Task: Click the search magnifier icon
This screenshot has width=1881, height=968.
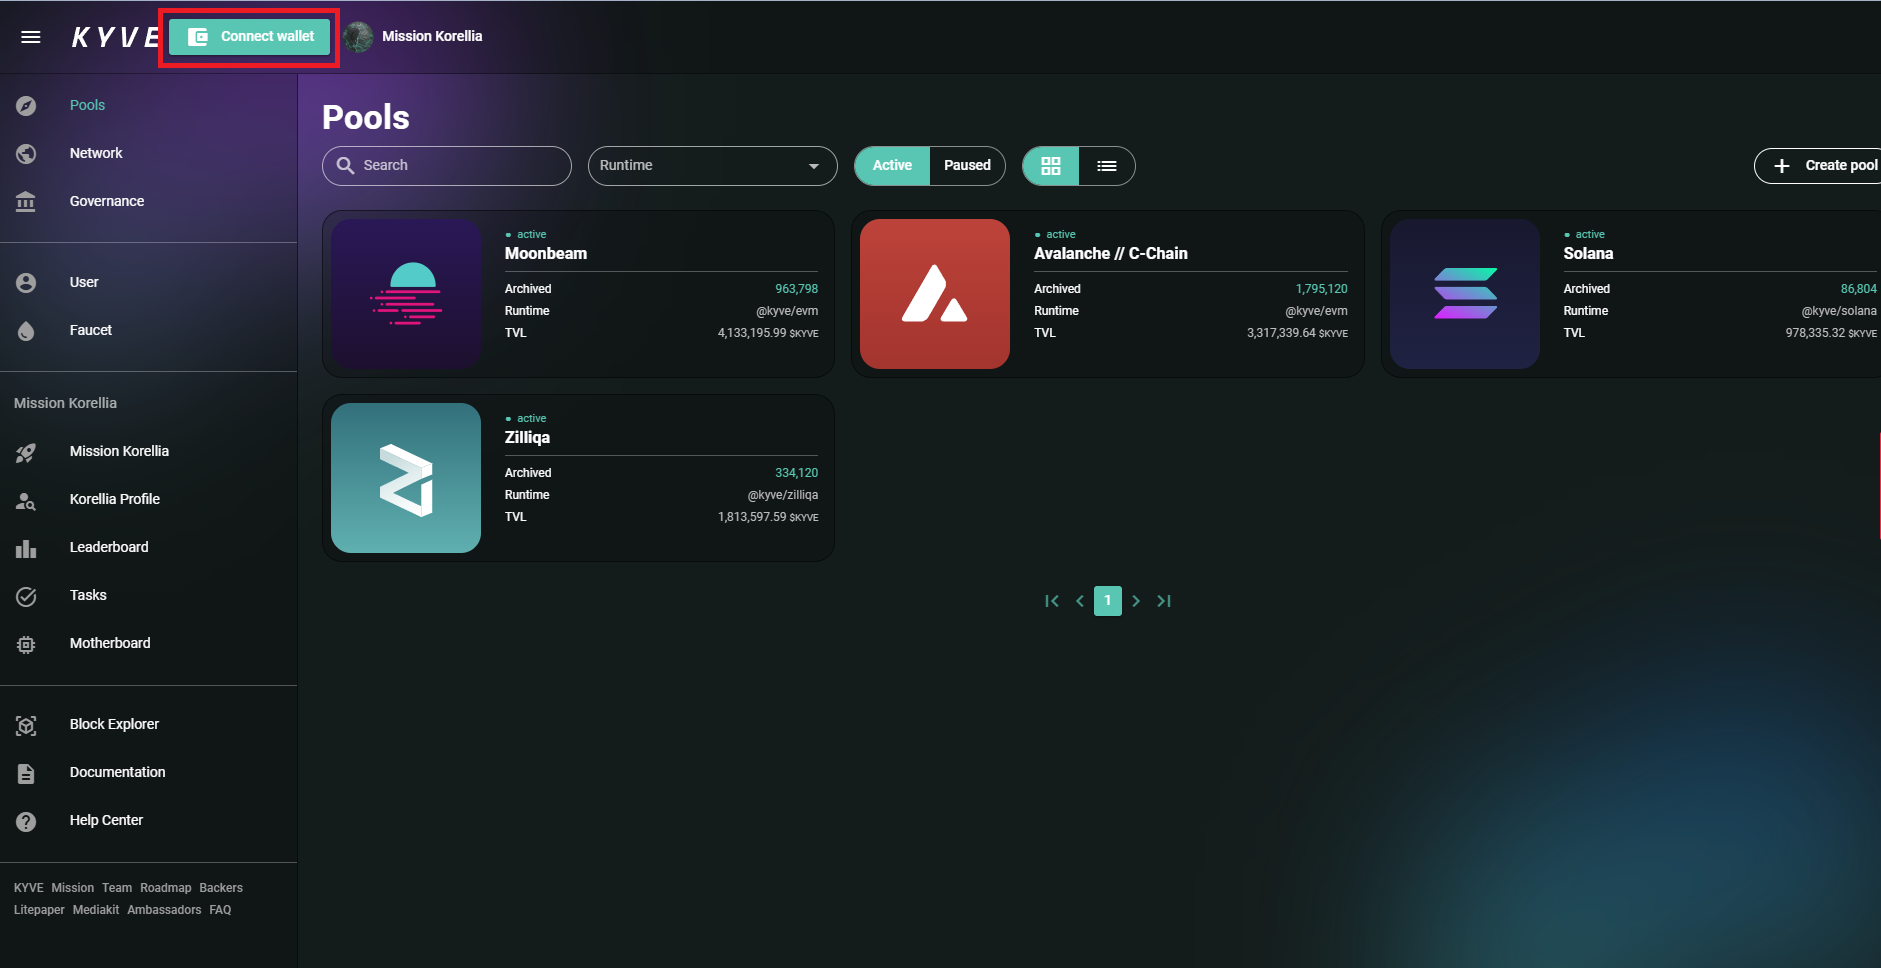Action: (x=345, y=165)
